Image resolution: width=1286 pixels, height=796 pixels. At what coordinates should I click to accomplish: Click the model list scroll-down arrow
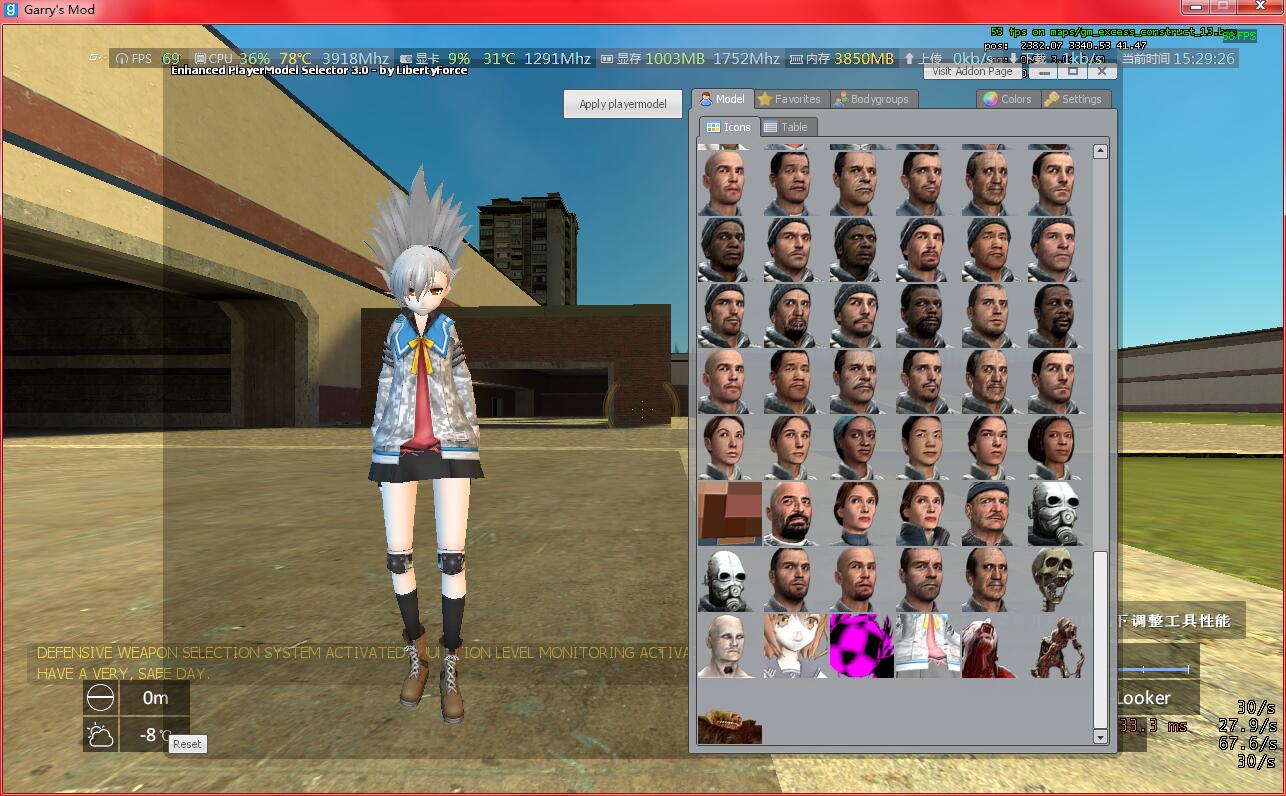coord(1100,737)
